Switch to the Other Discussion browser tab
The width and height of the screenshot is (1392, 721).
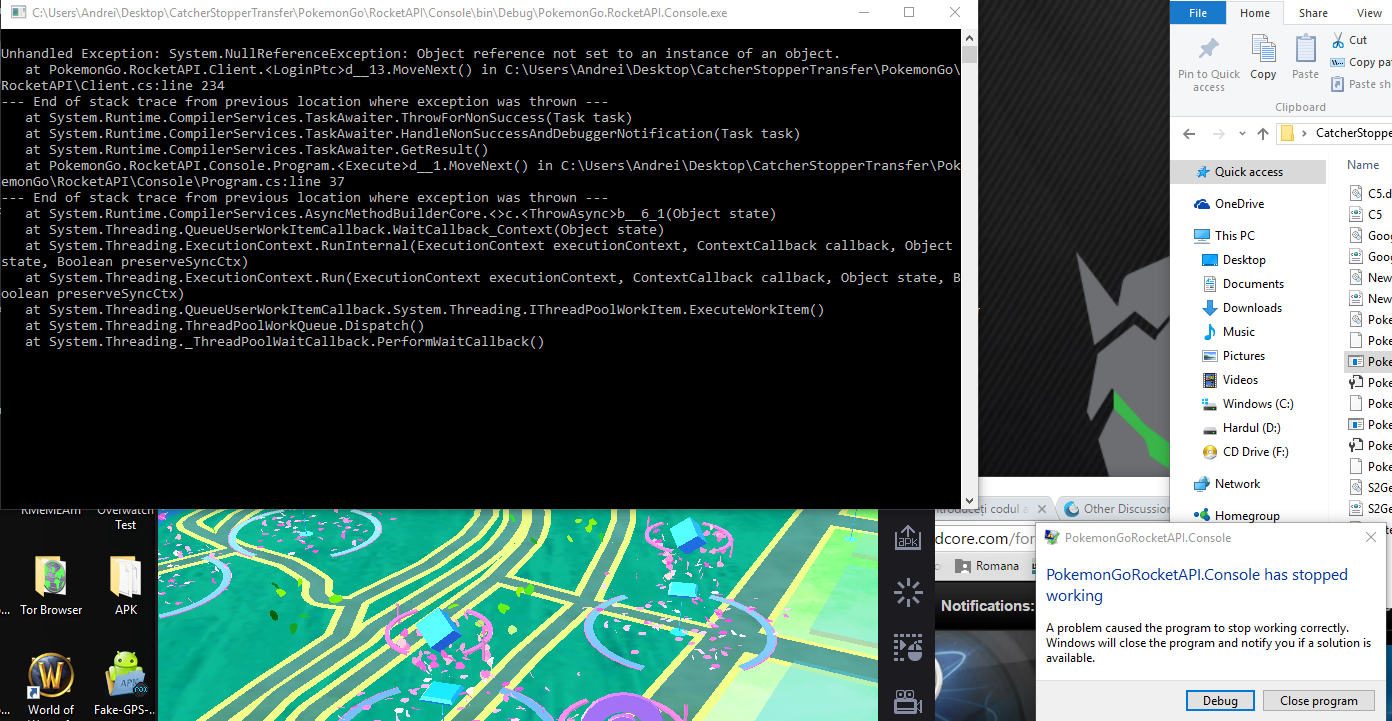point(1118,509)
